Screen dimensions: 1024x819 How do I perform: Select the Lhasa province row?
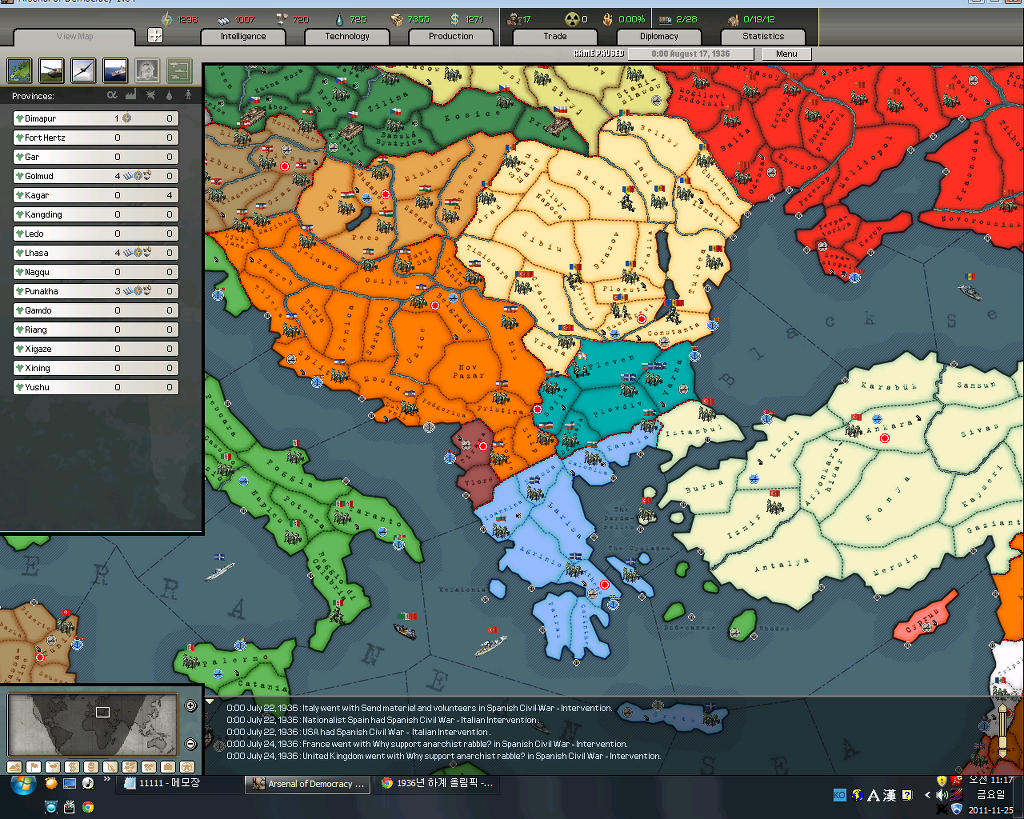pyautogui.click(x=95, y=253)
